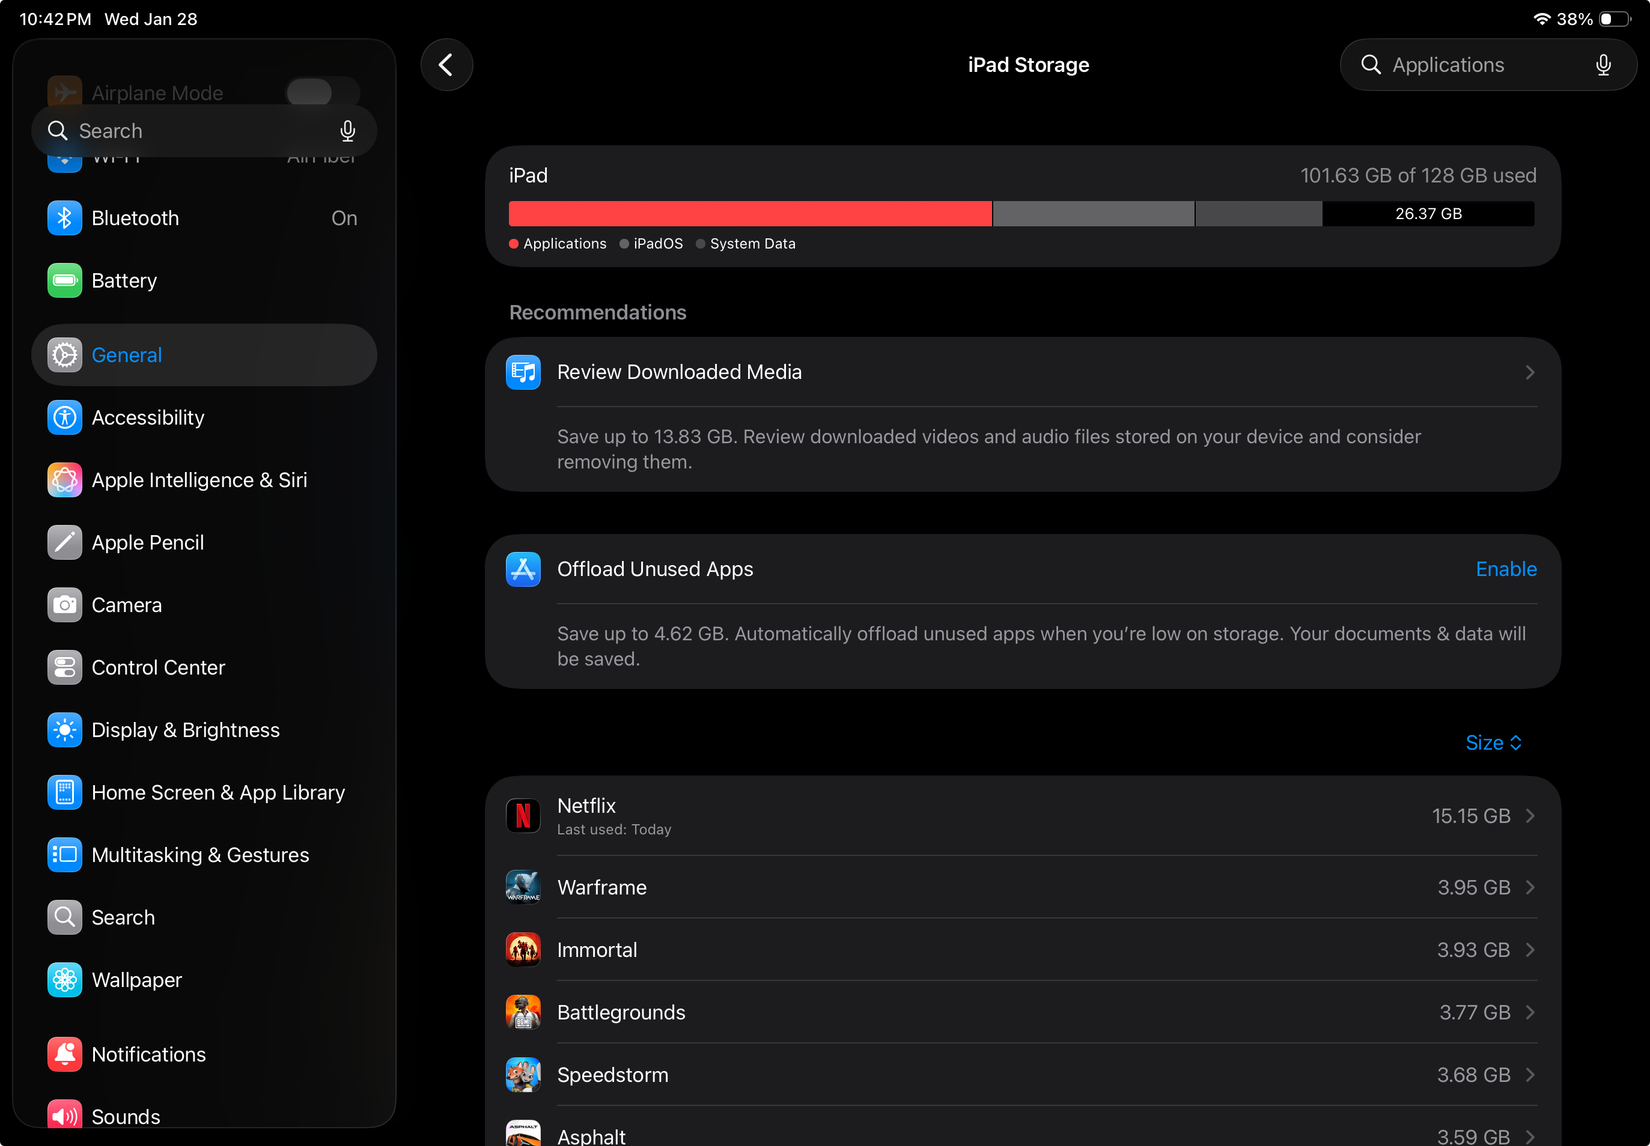Screen dimensions: 1650x1146
Task: Open Wallpaper settings
Action: tap(136, 979)
